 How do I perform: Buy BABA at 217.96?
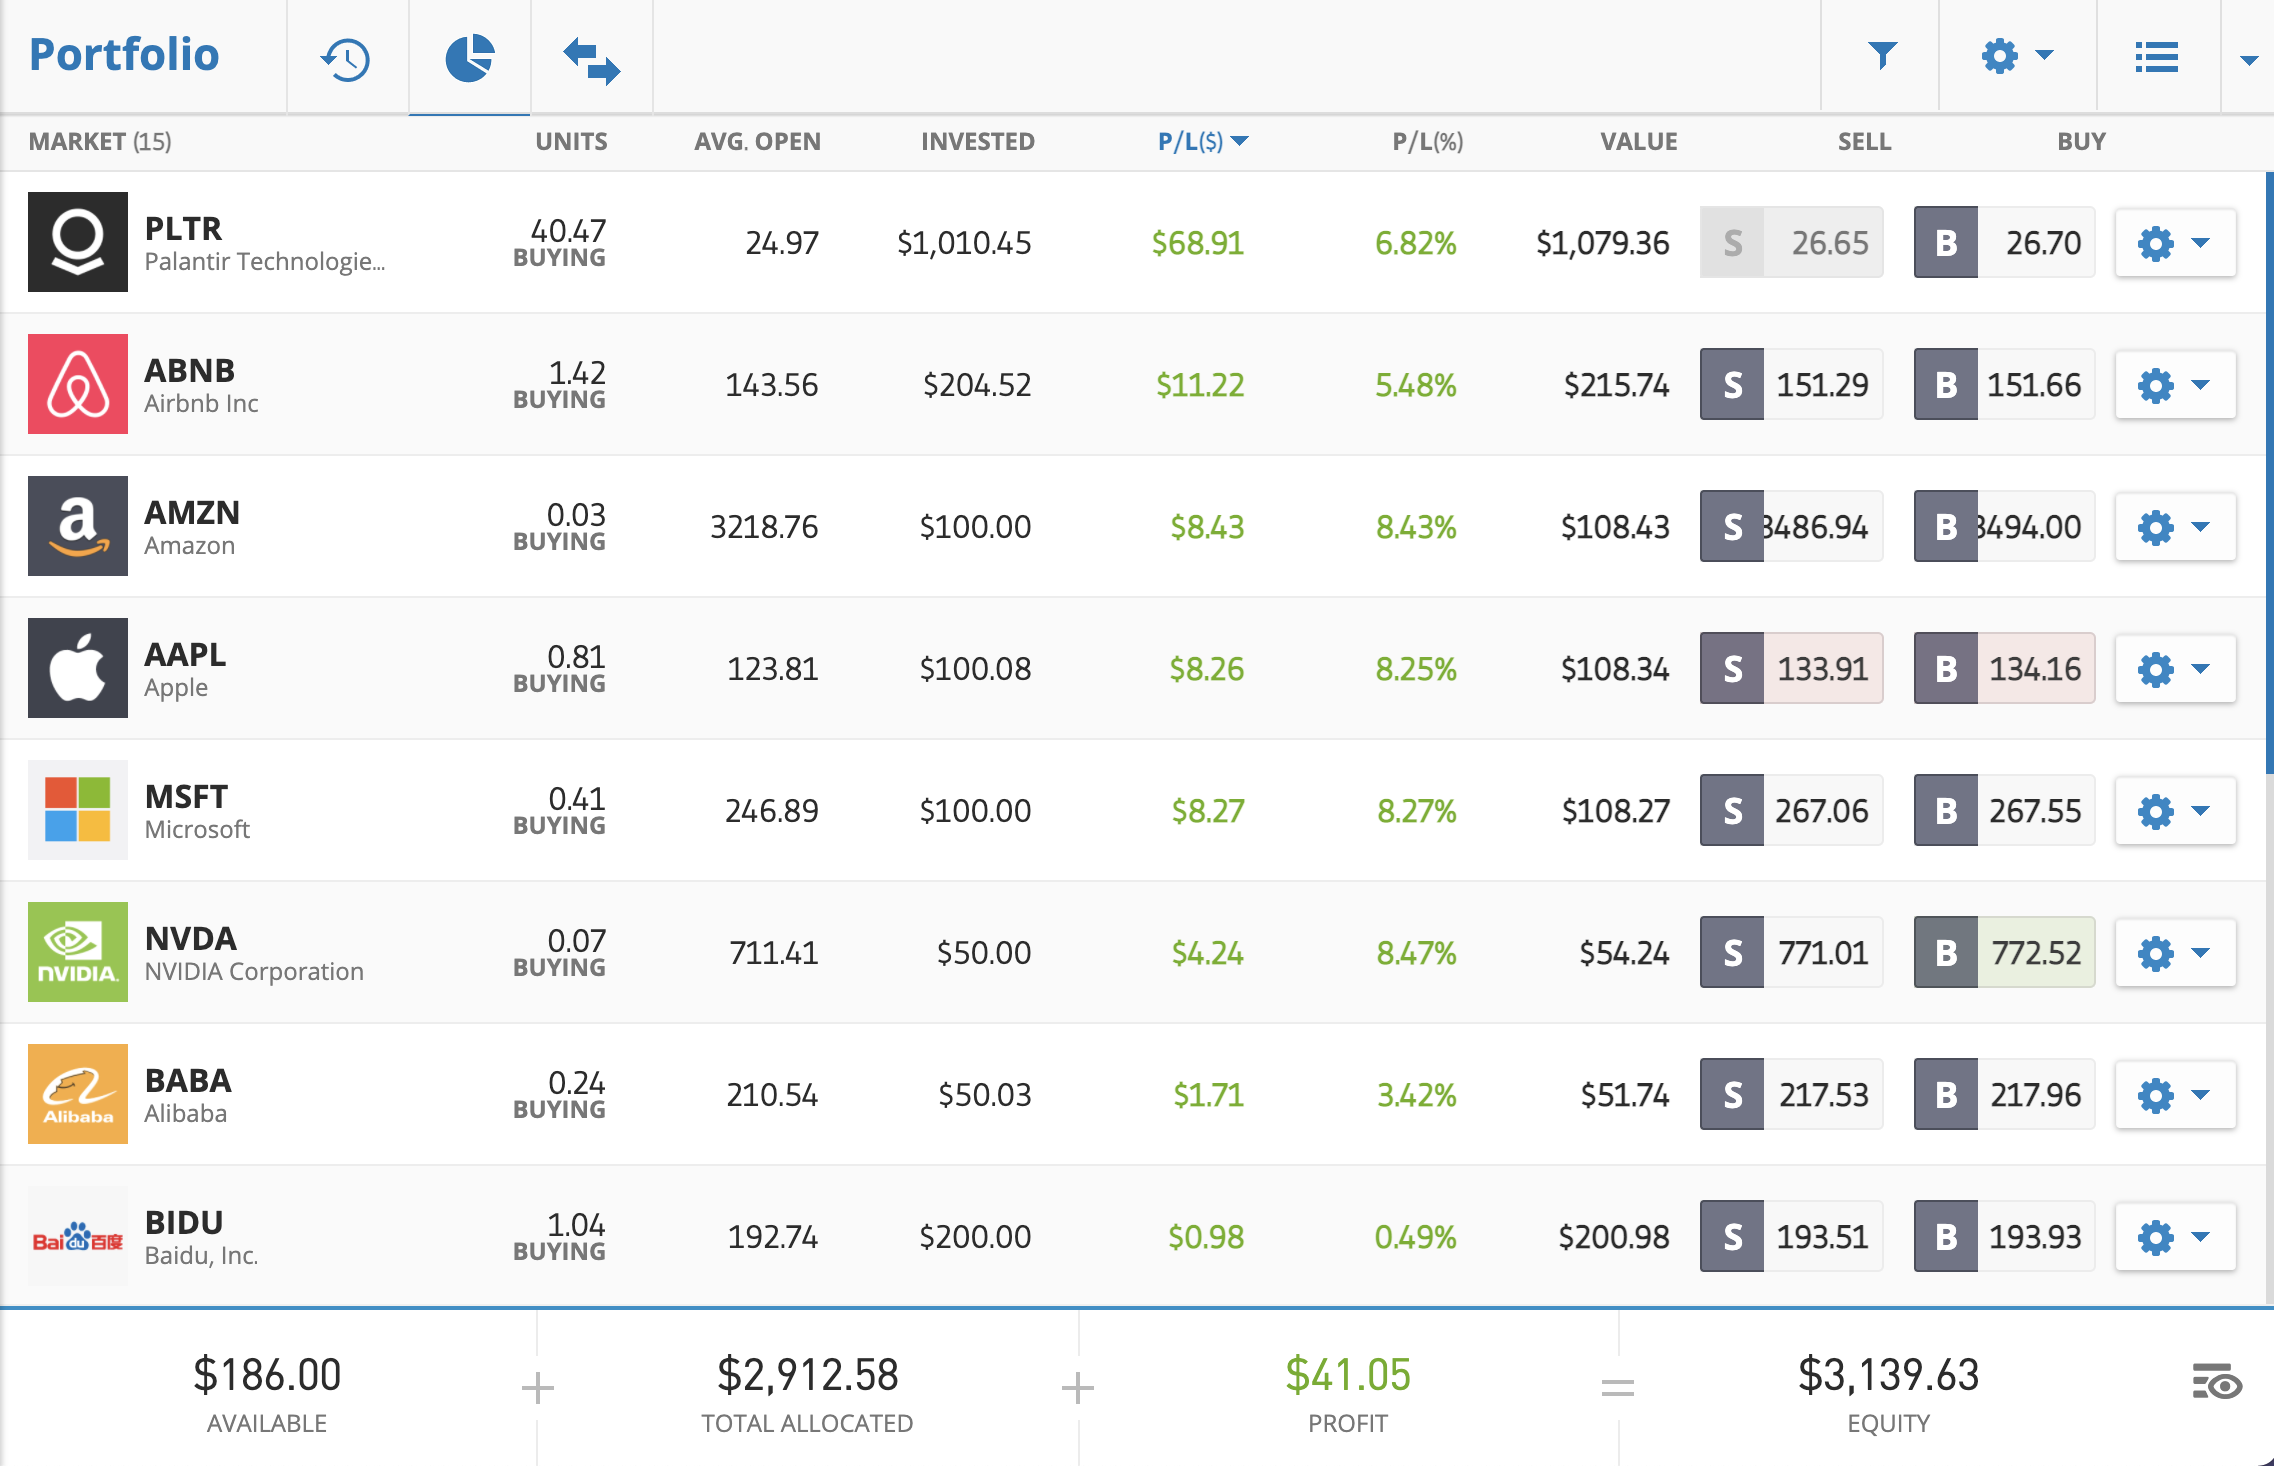click(x=2004, y=1094)
